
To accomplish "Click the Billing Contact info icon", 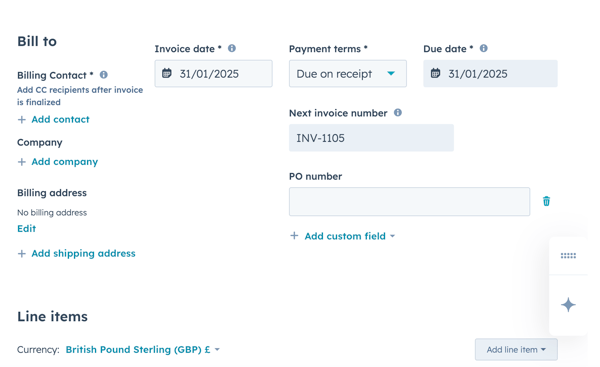I will (104, 75).
